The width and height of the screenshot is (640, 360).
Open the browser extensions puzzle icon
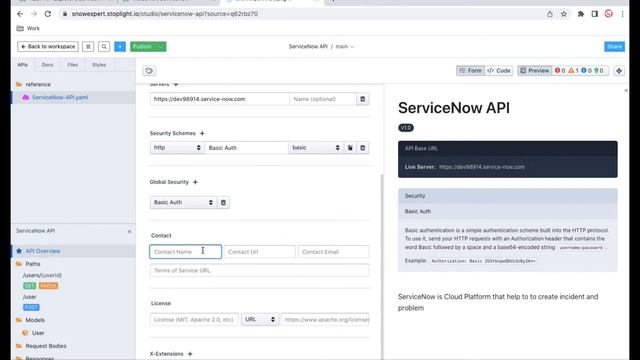point(580,14)
